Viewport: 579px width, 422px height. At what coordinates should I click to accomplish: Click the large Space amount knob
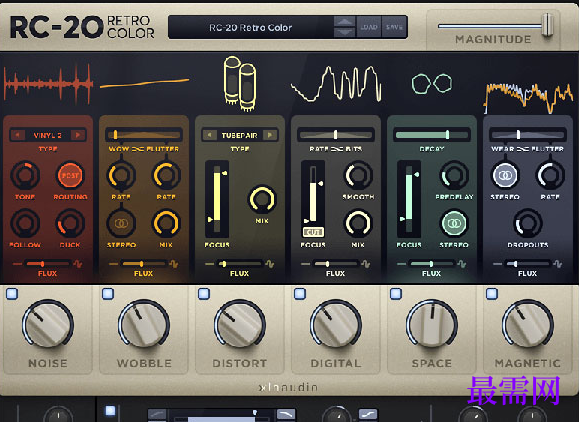click(432, 324)
